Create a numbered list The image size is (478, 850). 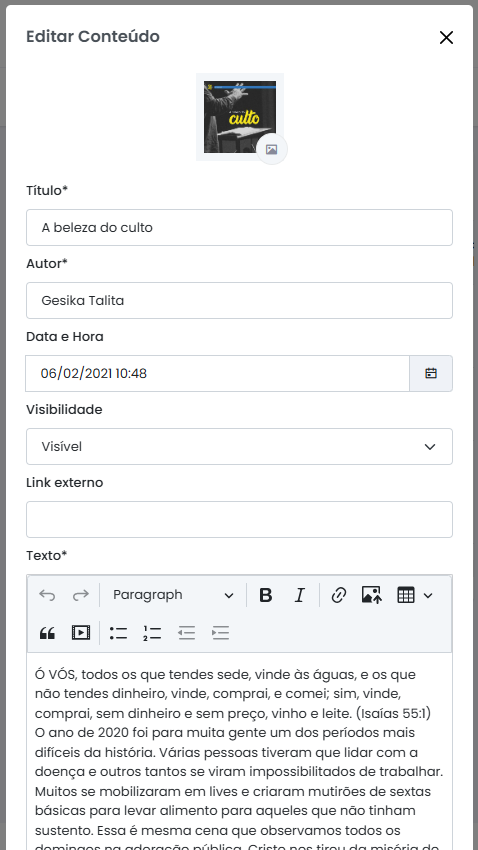[152, 633]
